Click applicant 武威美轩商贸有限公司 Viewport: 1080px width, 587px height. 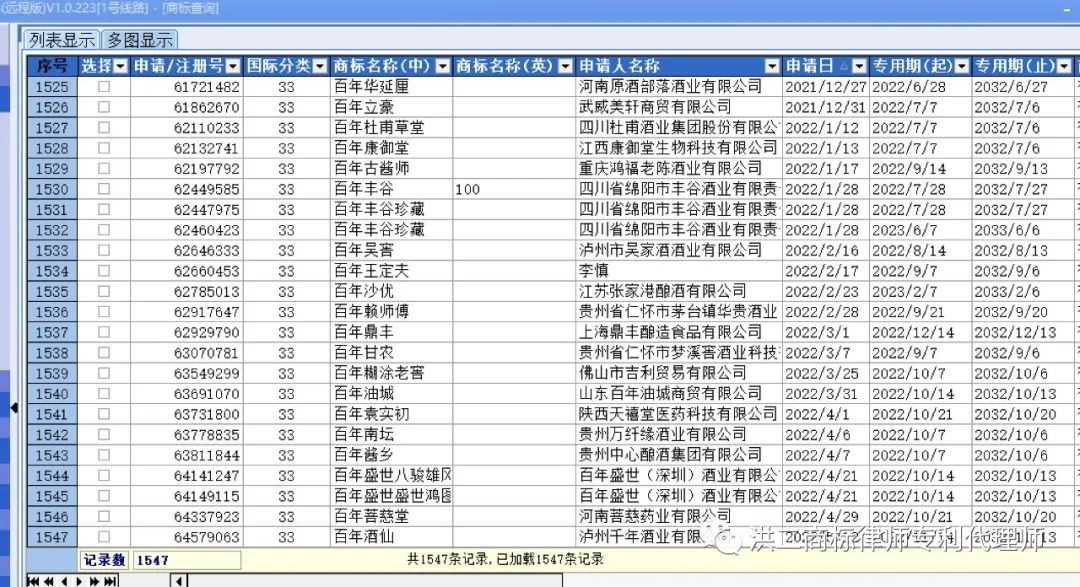pyautogui.click(x=654, y=107)
